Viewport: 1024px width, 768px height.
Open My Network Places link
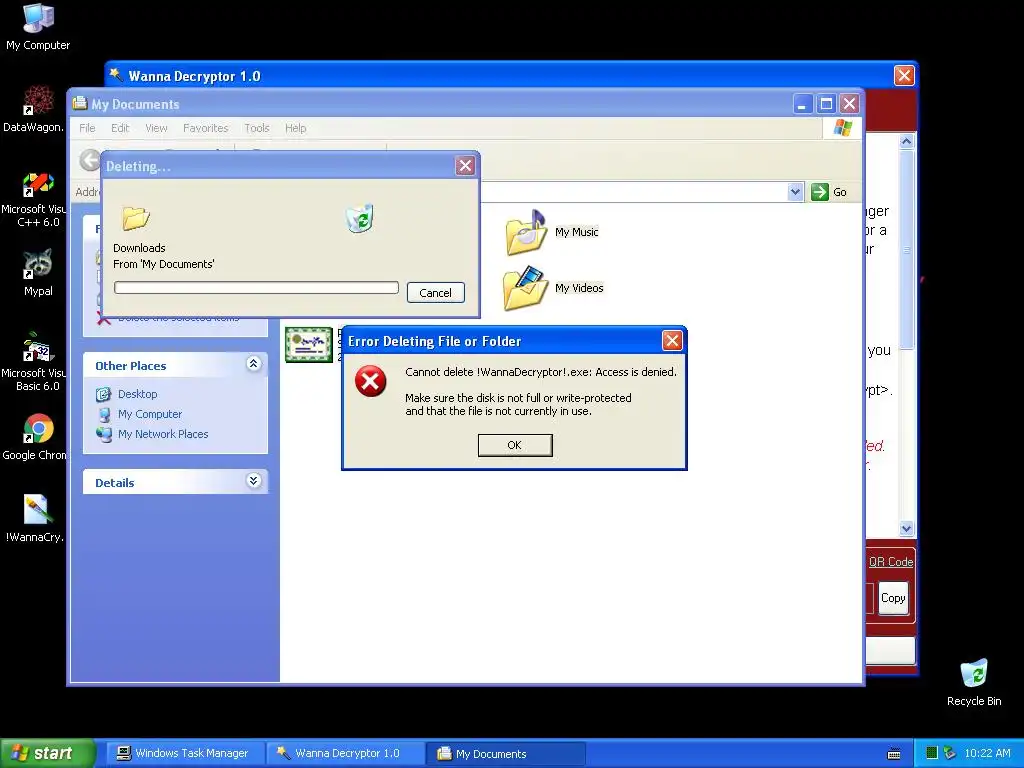[x=163, y=434]
